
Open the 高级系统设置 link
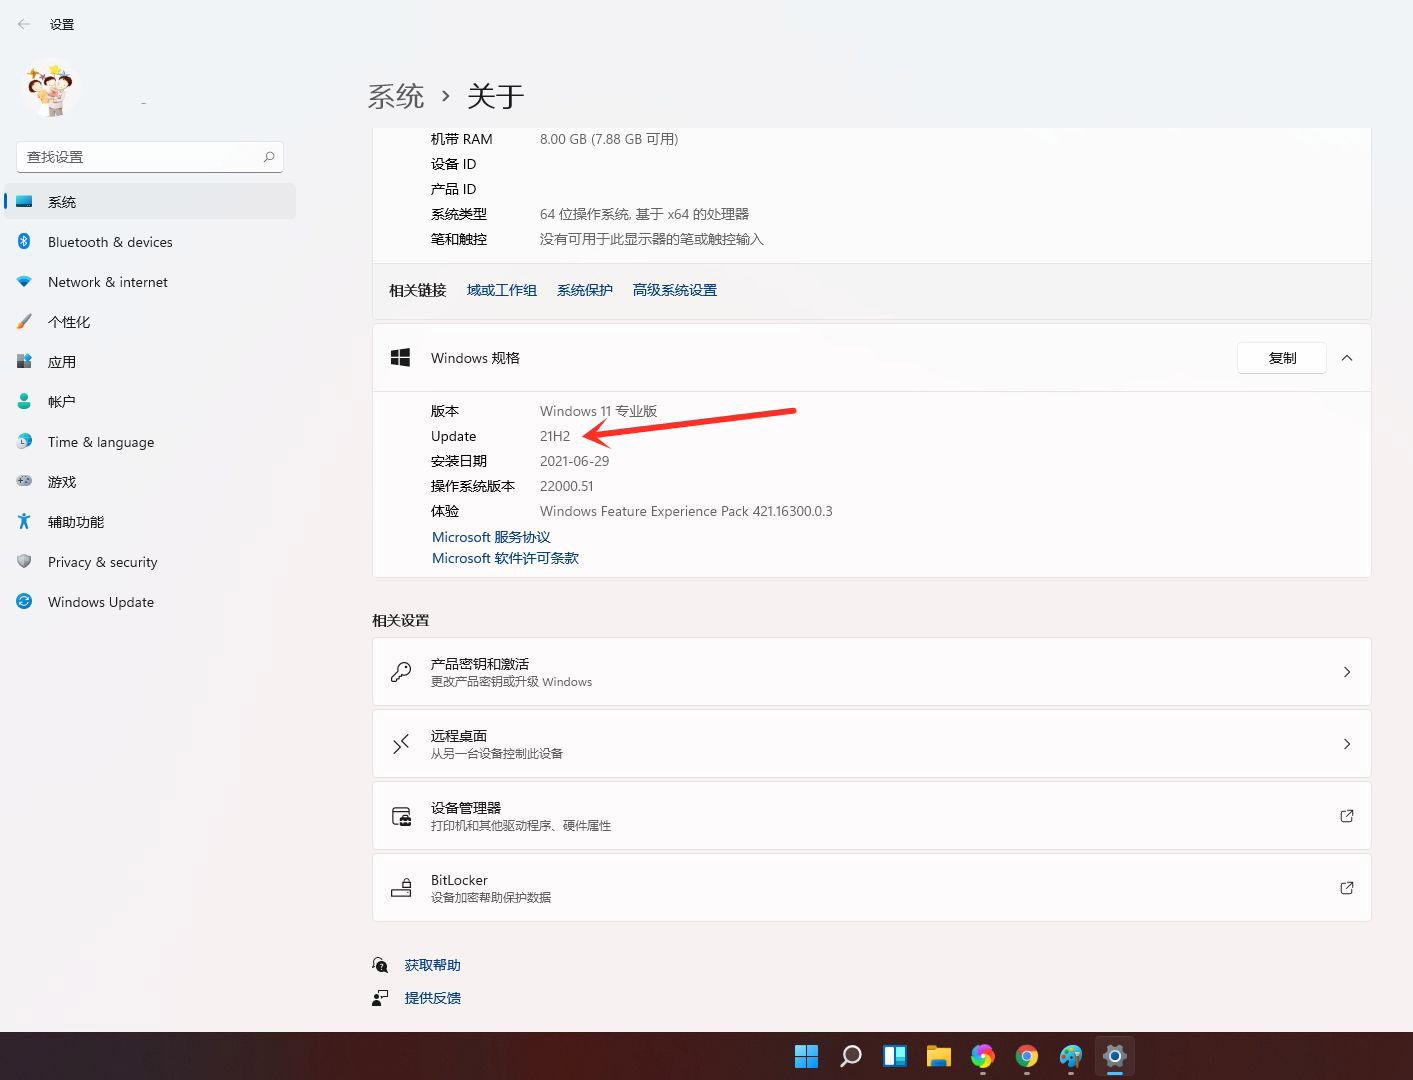[674, 289]
